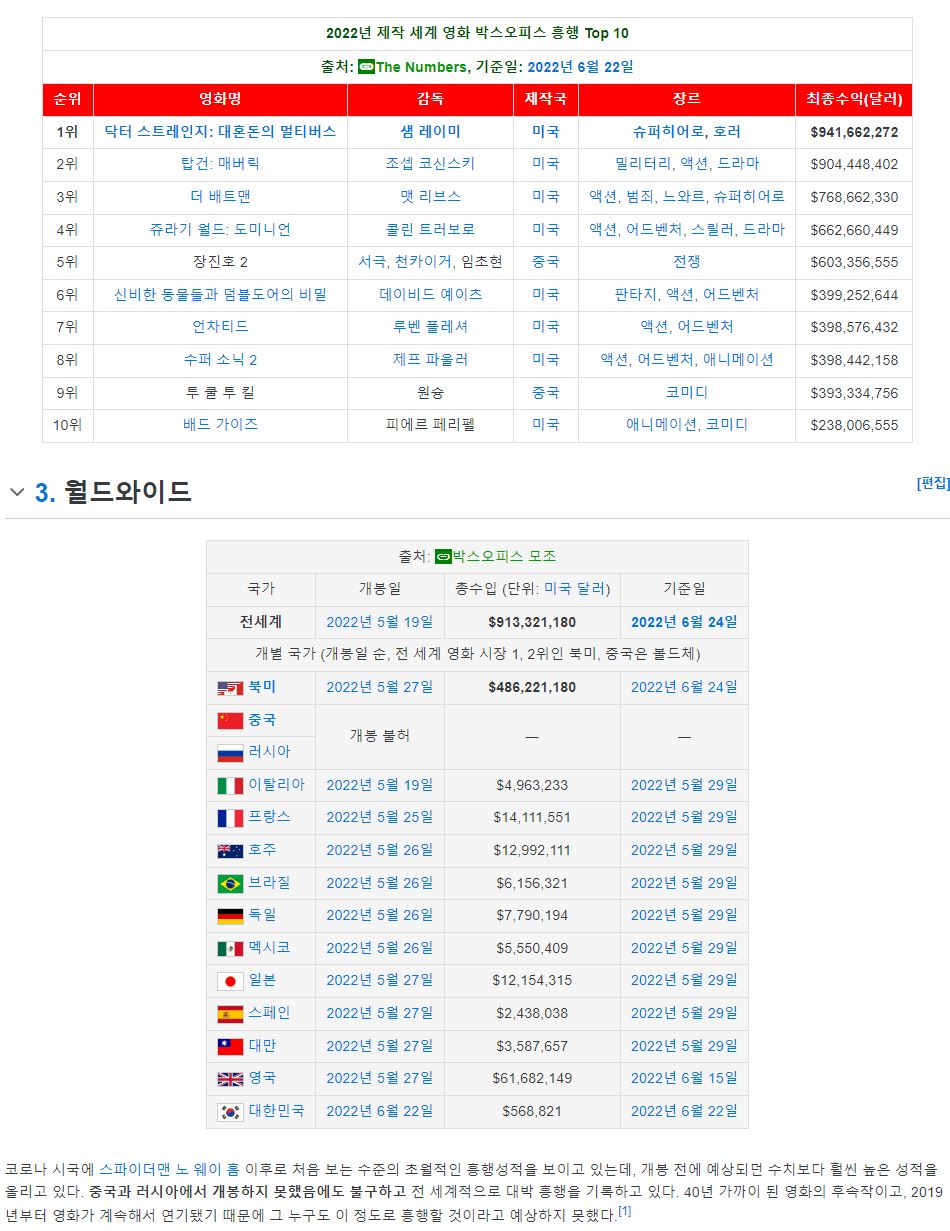
Task: Click the United Kingdom flag icon
Action: [230, 1079]
